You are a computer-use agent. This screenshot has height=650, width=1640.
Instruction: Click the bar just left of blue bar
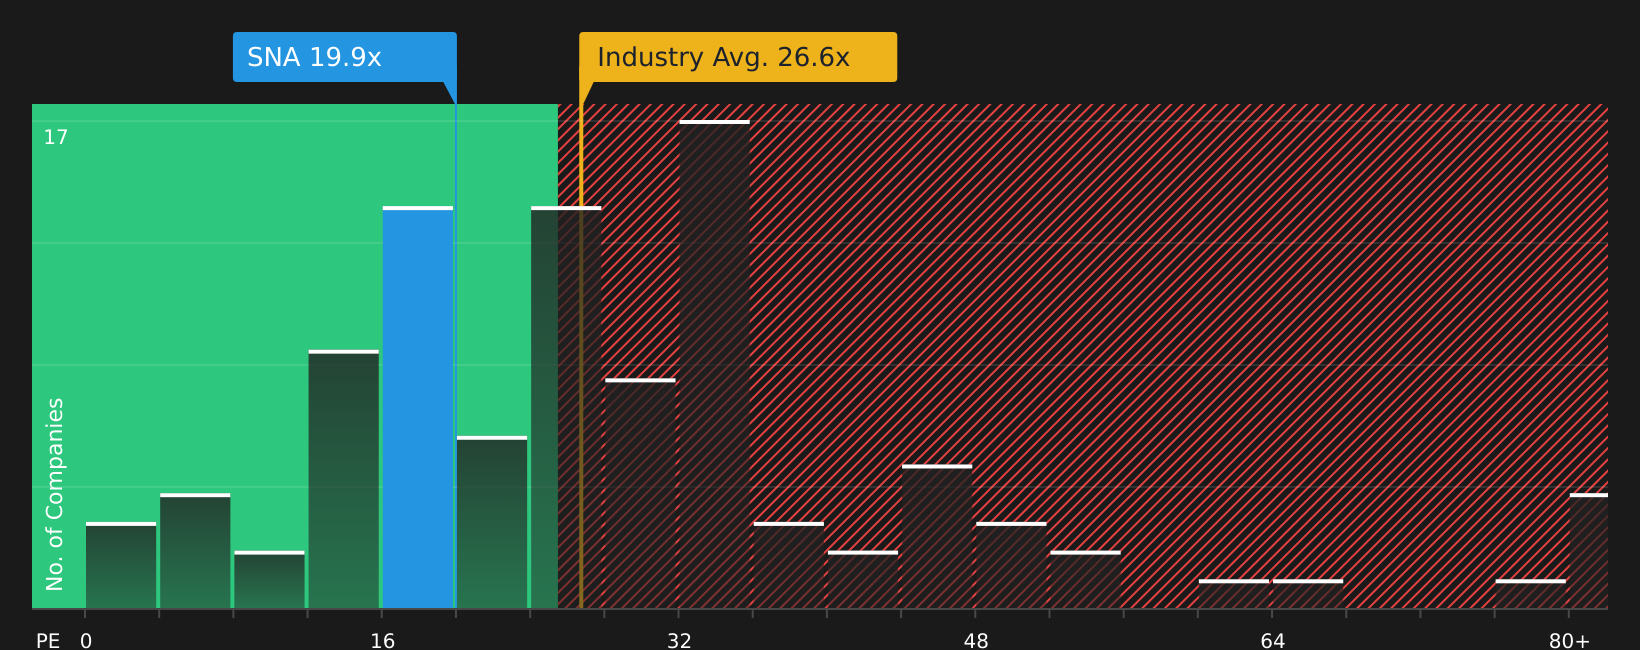tap(344, 480)
